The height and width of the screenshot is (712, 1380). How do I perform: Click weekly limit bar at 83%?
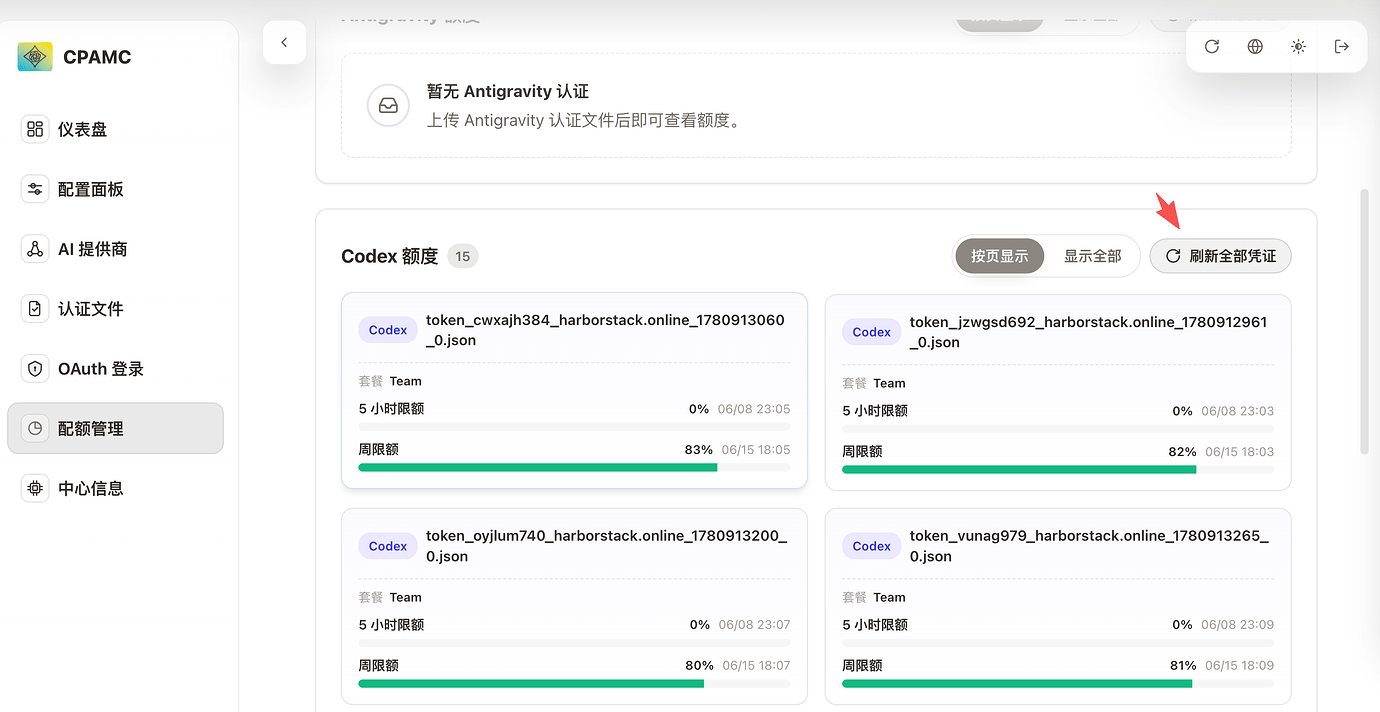click(x=574, y=467)
